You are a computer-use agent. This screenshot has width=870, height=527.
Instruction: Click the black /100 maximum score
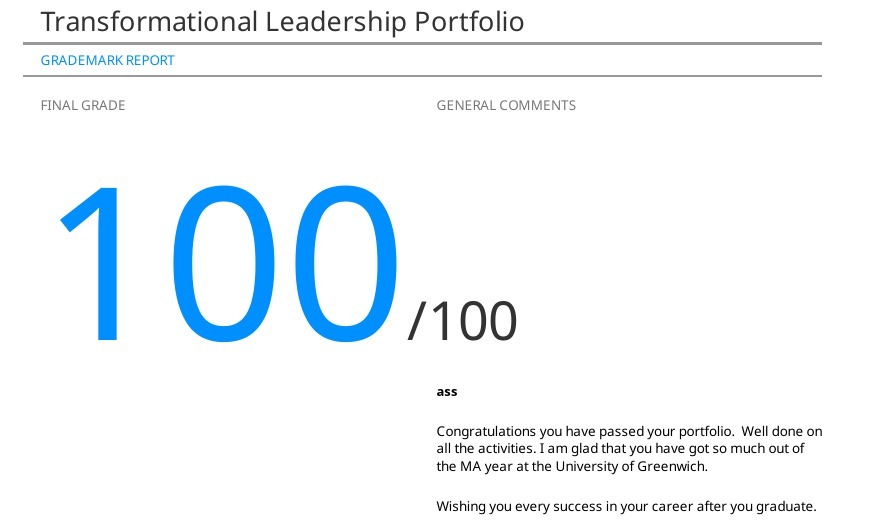(x=463, y=321)
